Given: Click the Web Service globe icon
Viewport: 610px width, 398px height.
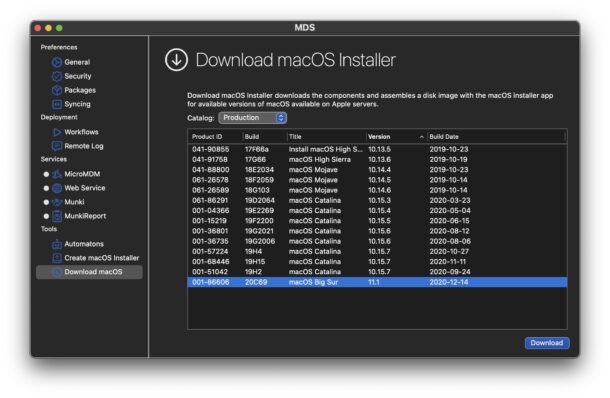Looking at the screenshot, I should 57,188.
